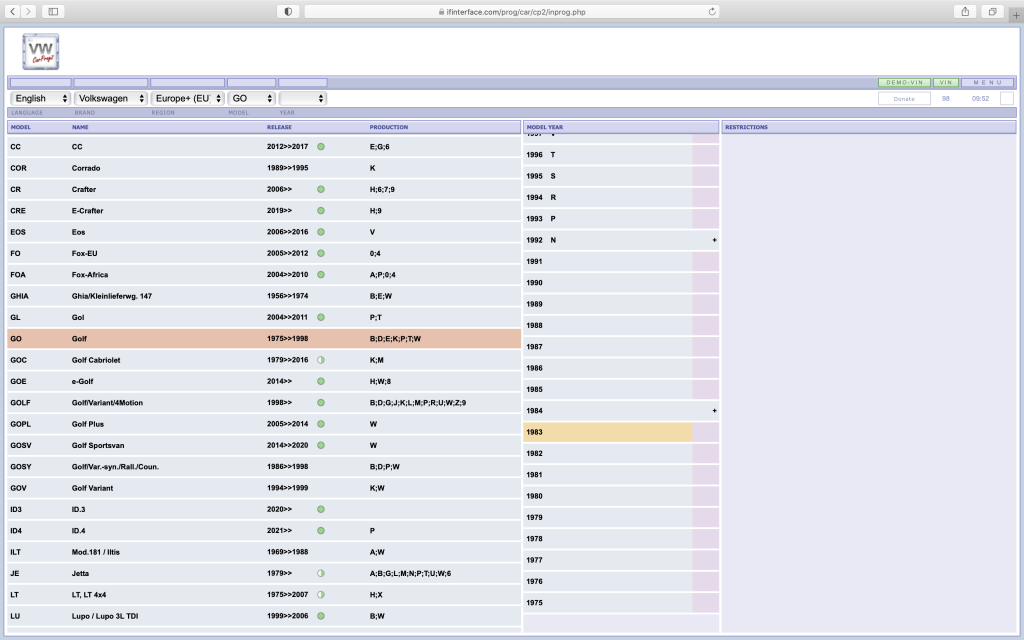This screenshot has width=1024, height=640.
Task: Click half-filled dot for Golf Cabriolet
Action: coord(321,360)
